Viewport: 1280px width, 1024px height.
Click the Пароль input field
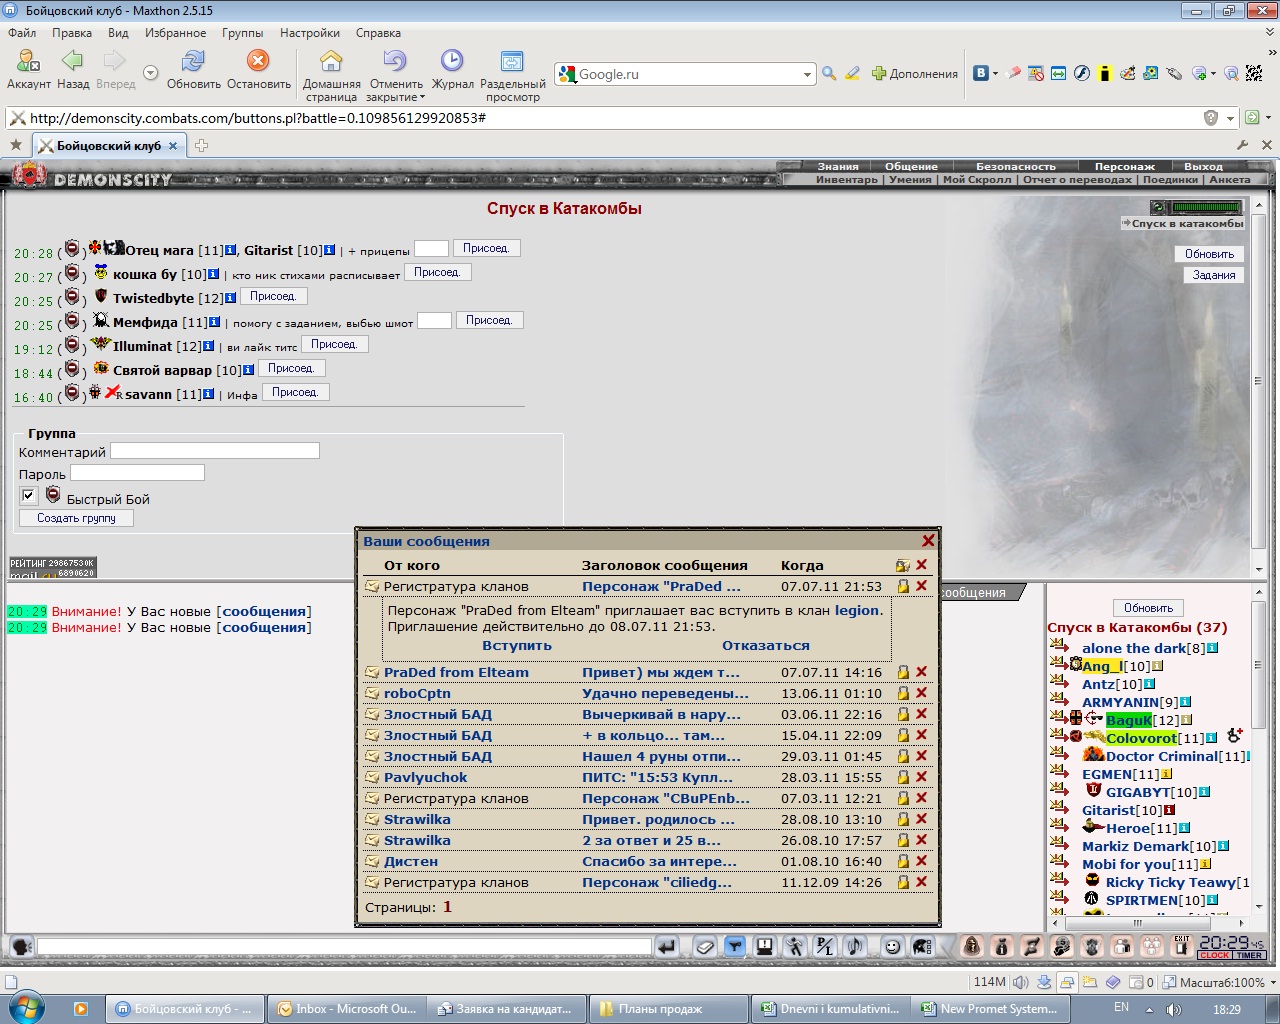point(137,473)
